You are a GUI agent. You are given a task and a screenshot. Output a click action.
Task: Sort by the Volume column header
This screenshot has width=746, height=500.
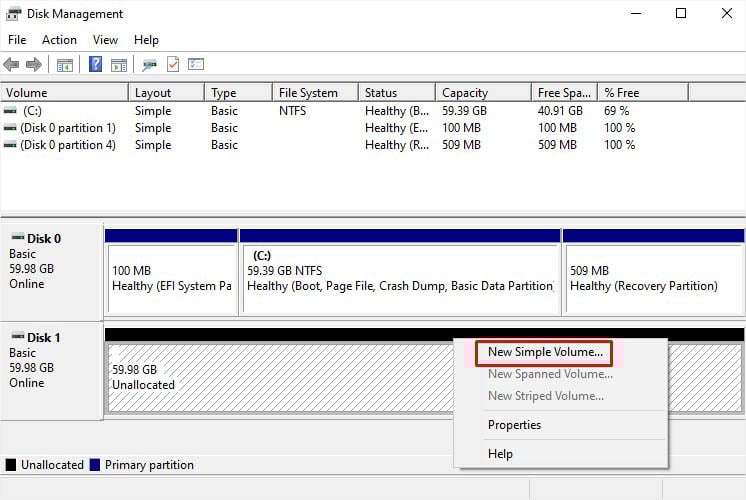point(65,93)
